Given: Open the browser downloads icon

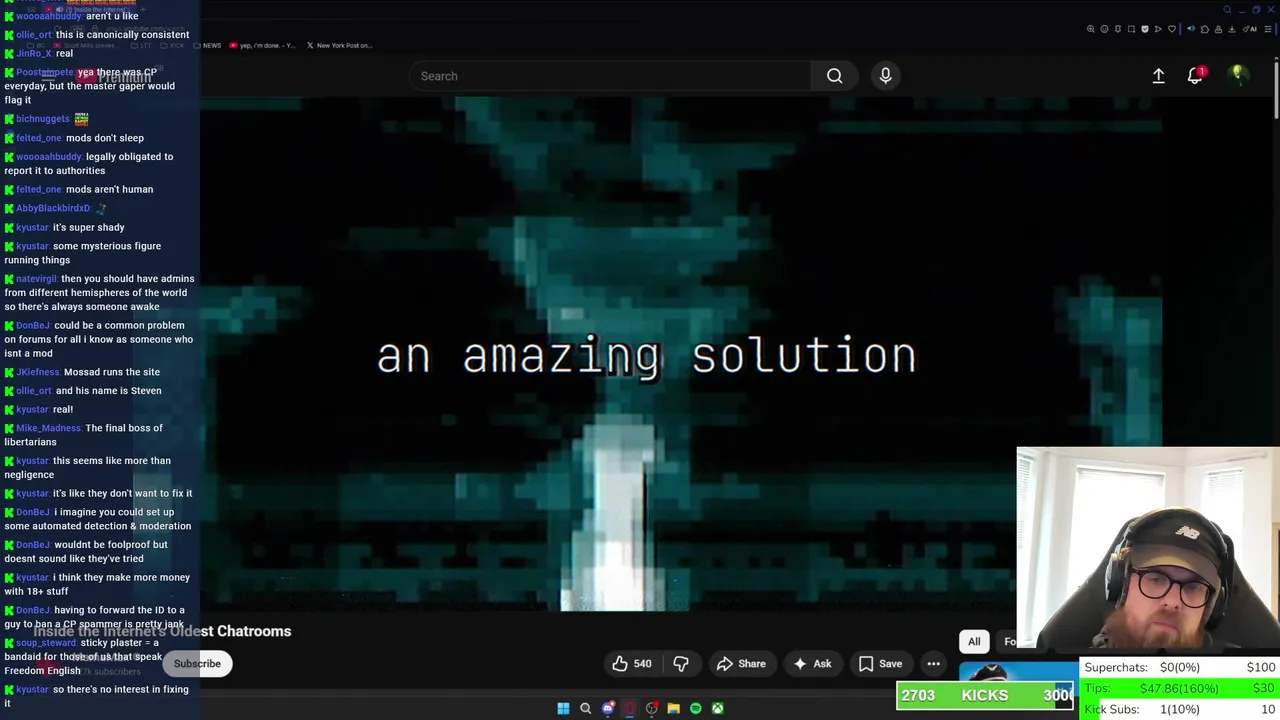Looking at the screenshot, I should 1232,29.
